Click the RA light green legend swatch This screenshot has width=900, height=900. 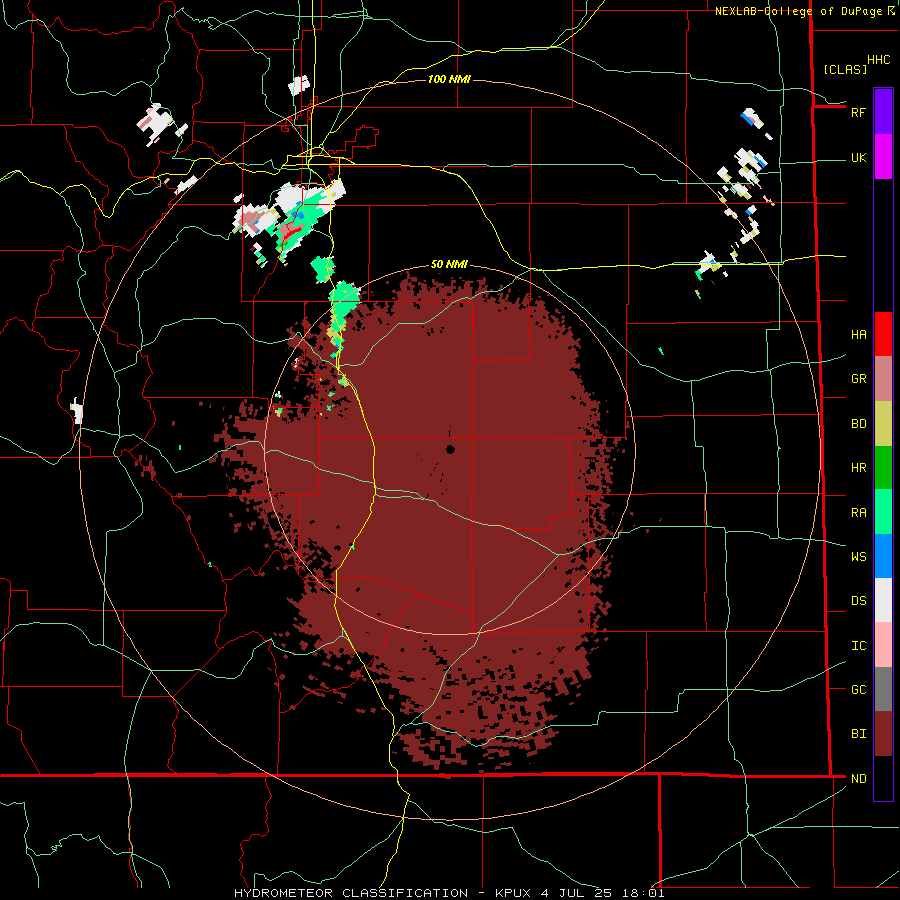point(883,512)
